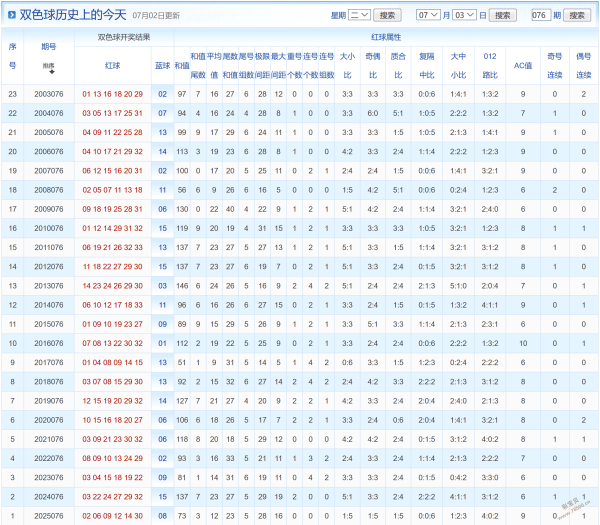Click issue number 2016076
Screen dimensions: 600x525
[x=49, y=343]
